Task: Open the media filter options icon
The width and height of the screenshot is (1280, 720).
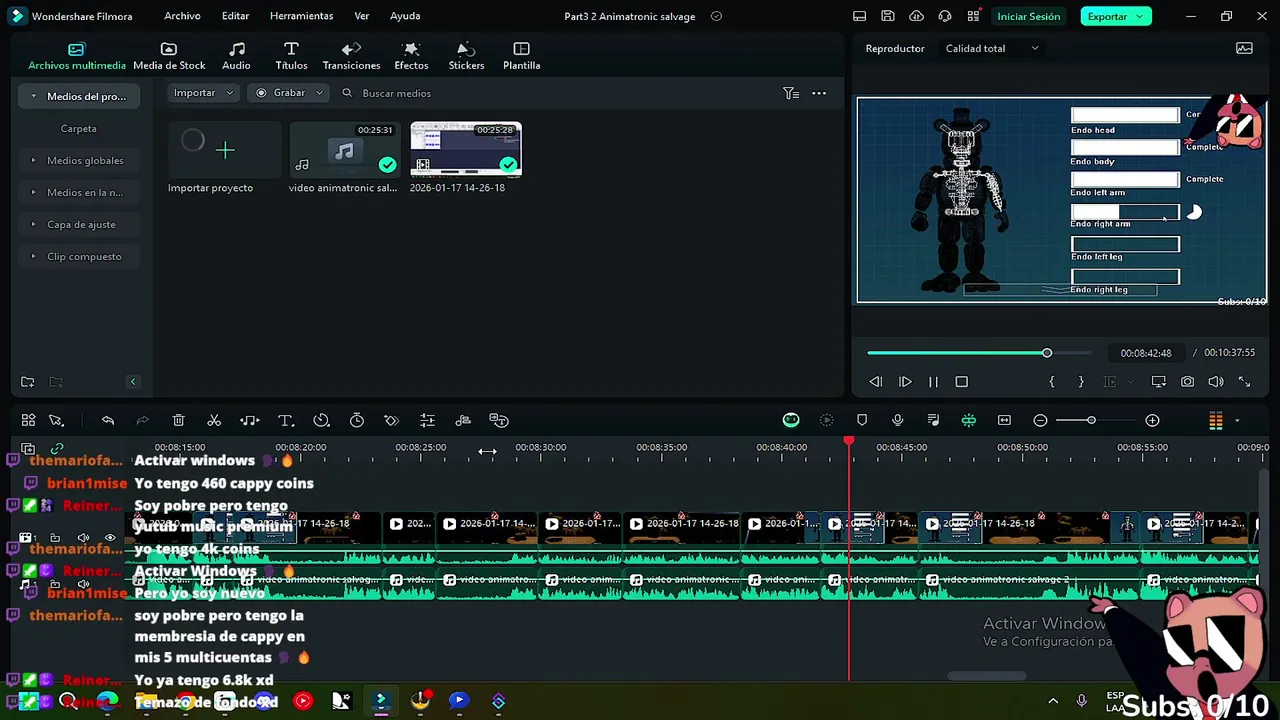Action: pos(791,93)
